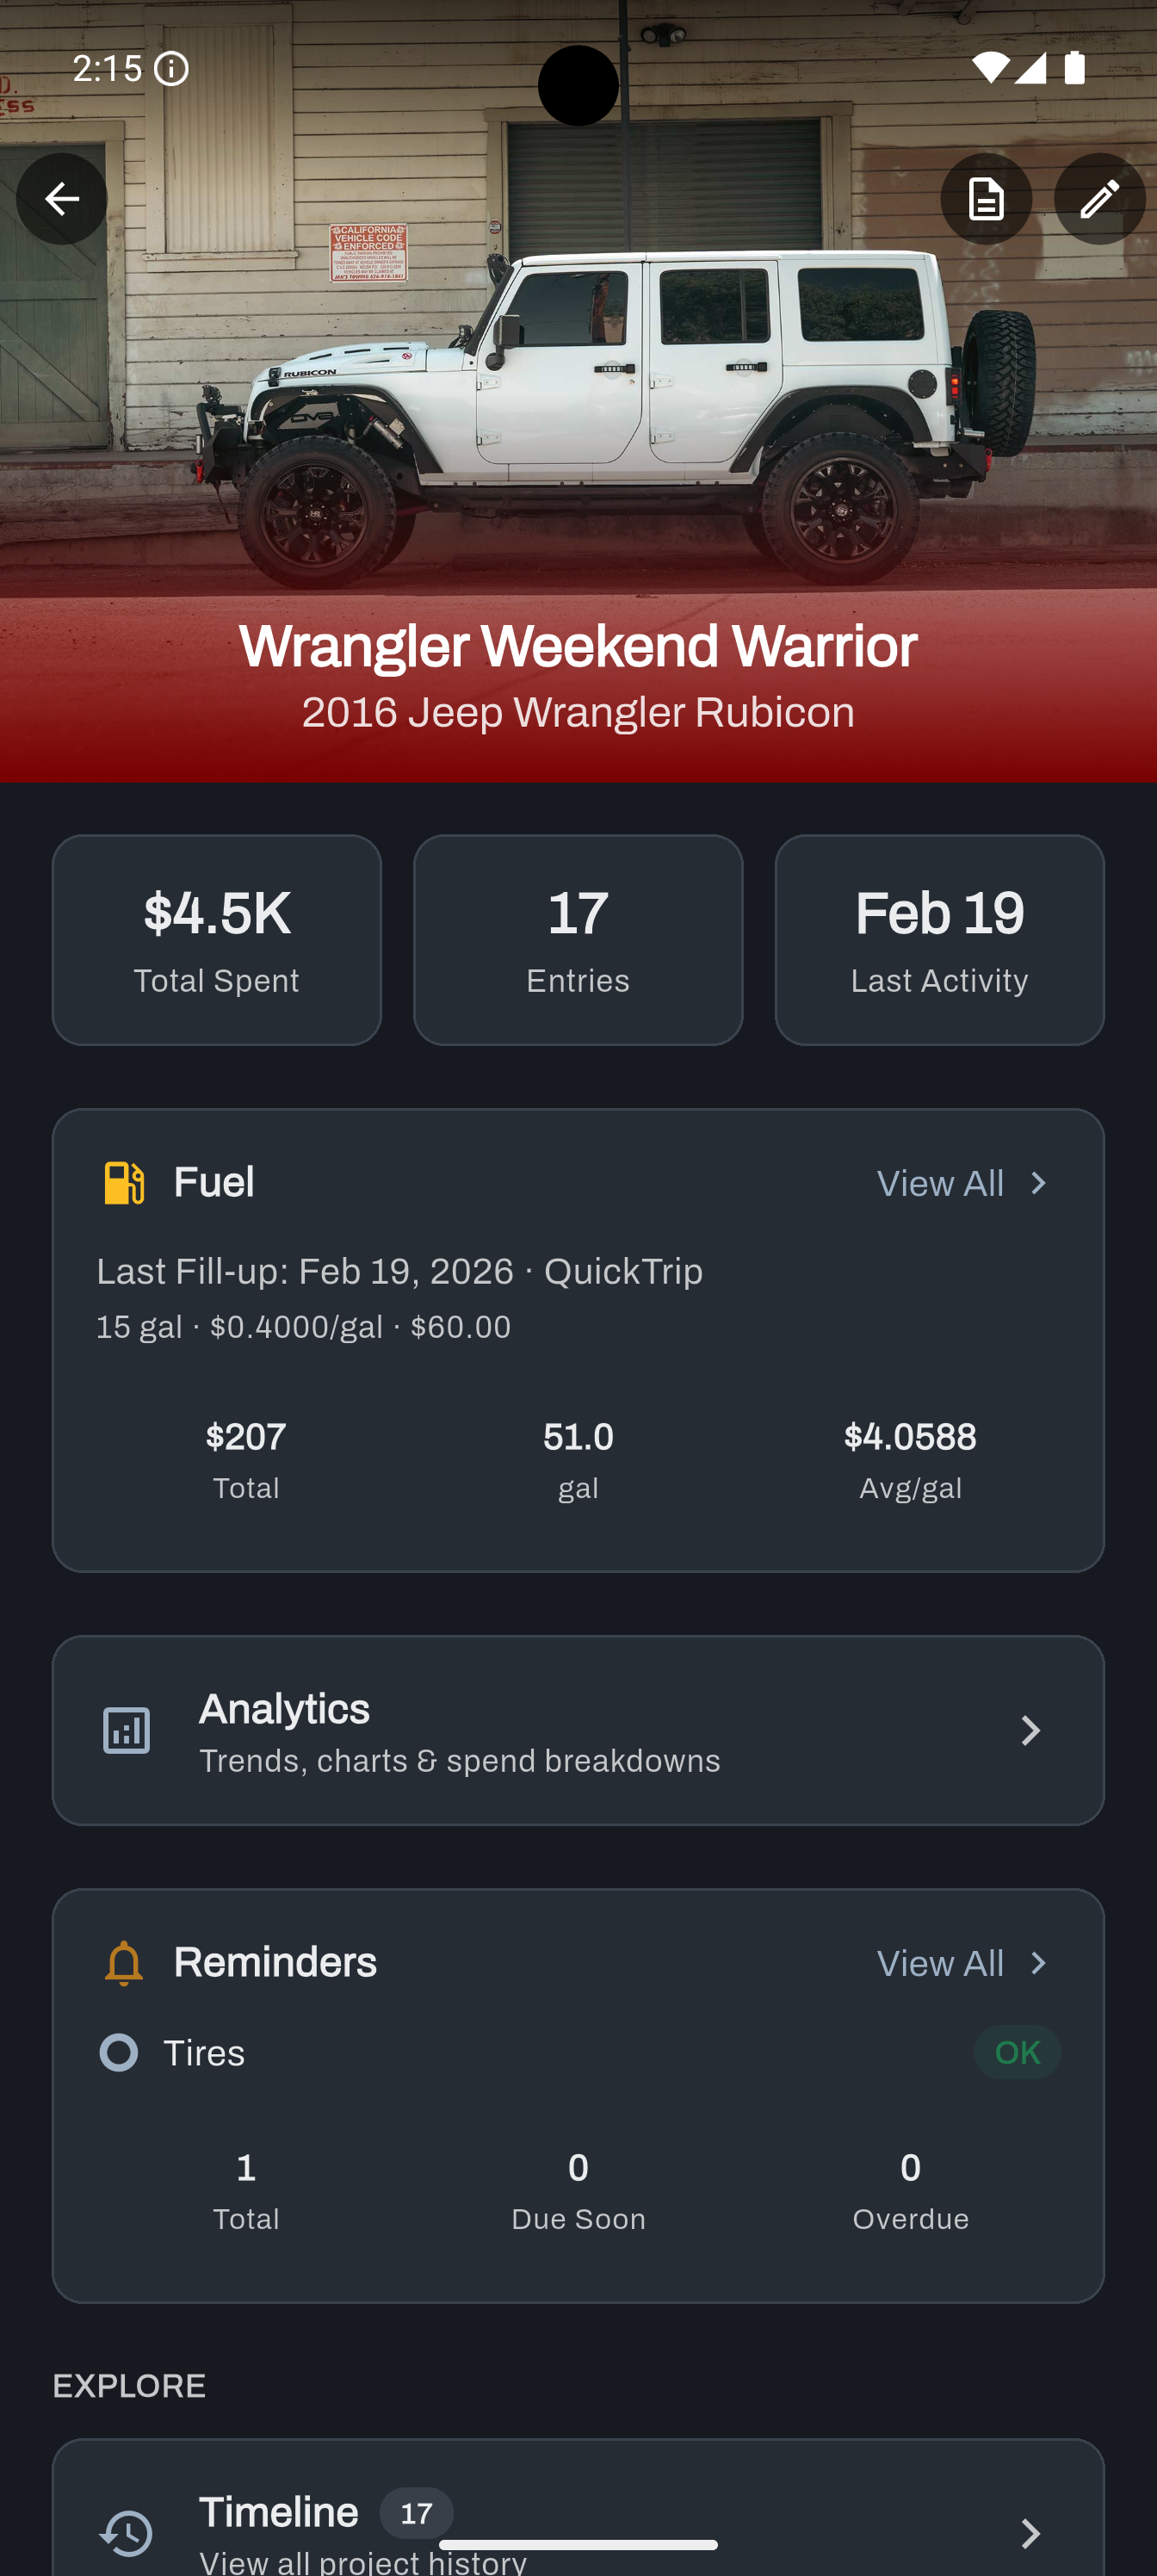The width and height of the screenshot is (1157, 2576).
Task: Tap the pencil edit icon
Action: coord(1099,199)
